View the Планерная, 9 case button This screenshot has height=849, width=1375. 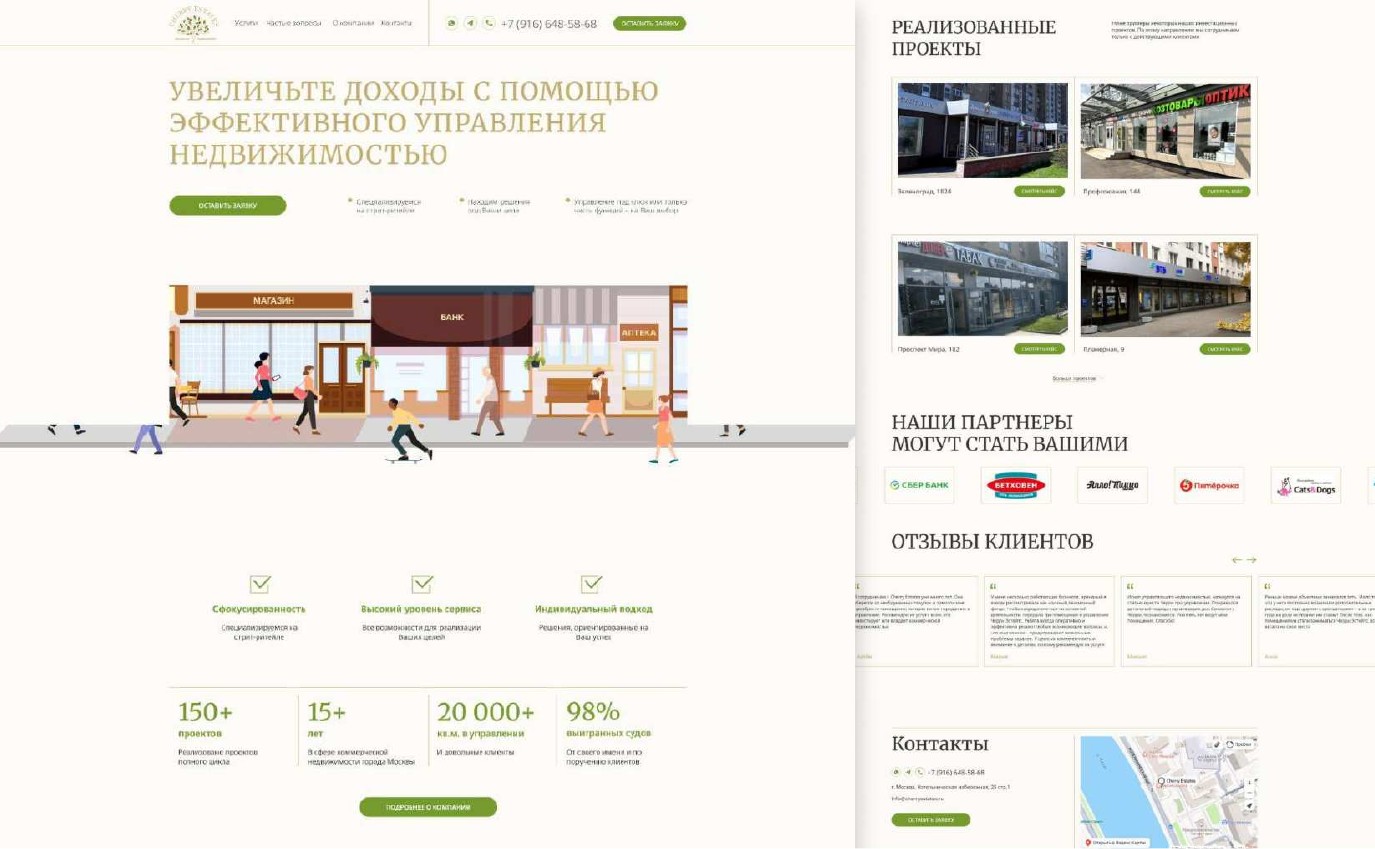pos(1225,349)
